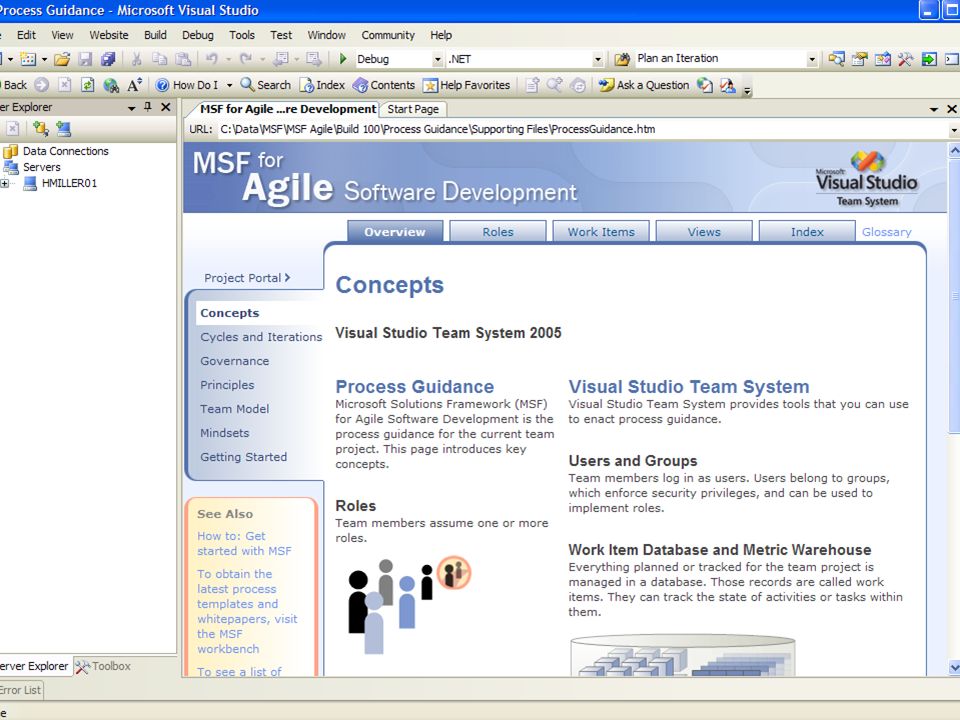Screen dimensions: 960x720
Task: Open the Debug menu
Action: tap(198, 35)
